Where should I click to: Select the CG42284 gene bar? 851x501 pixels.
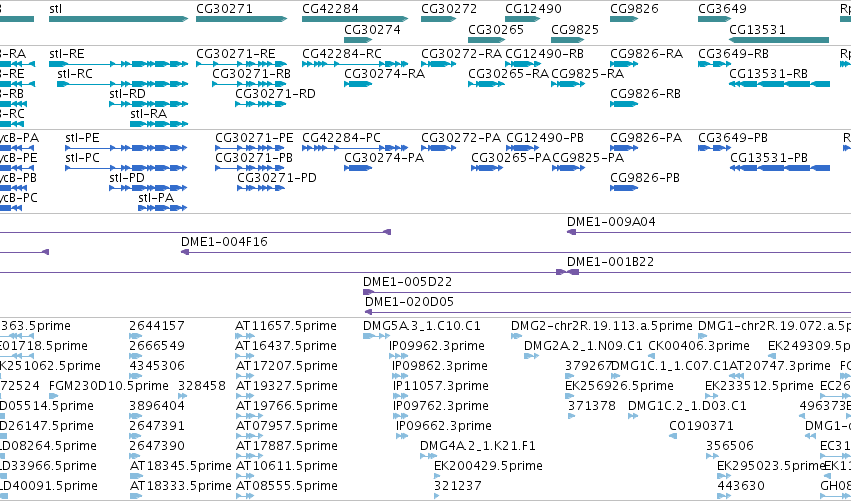(355, 19)
